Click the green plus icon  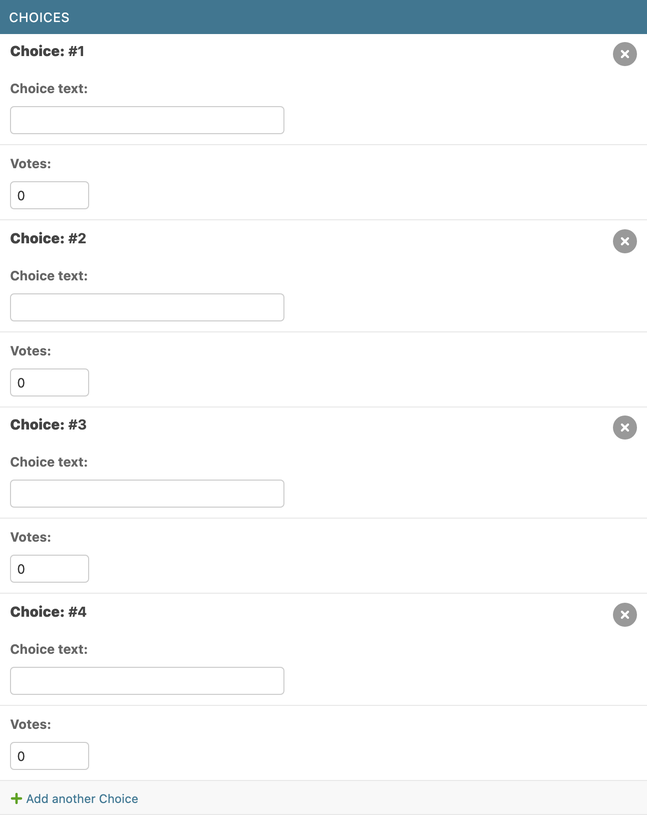point(16,799)
